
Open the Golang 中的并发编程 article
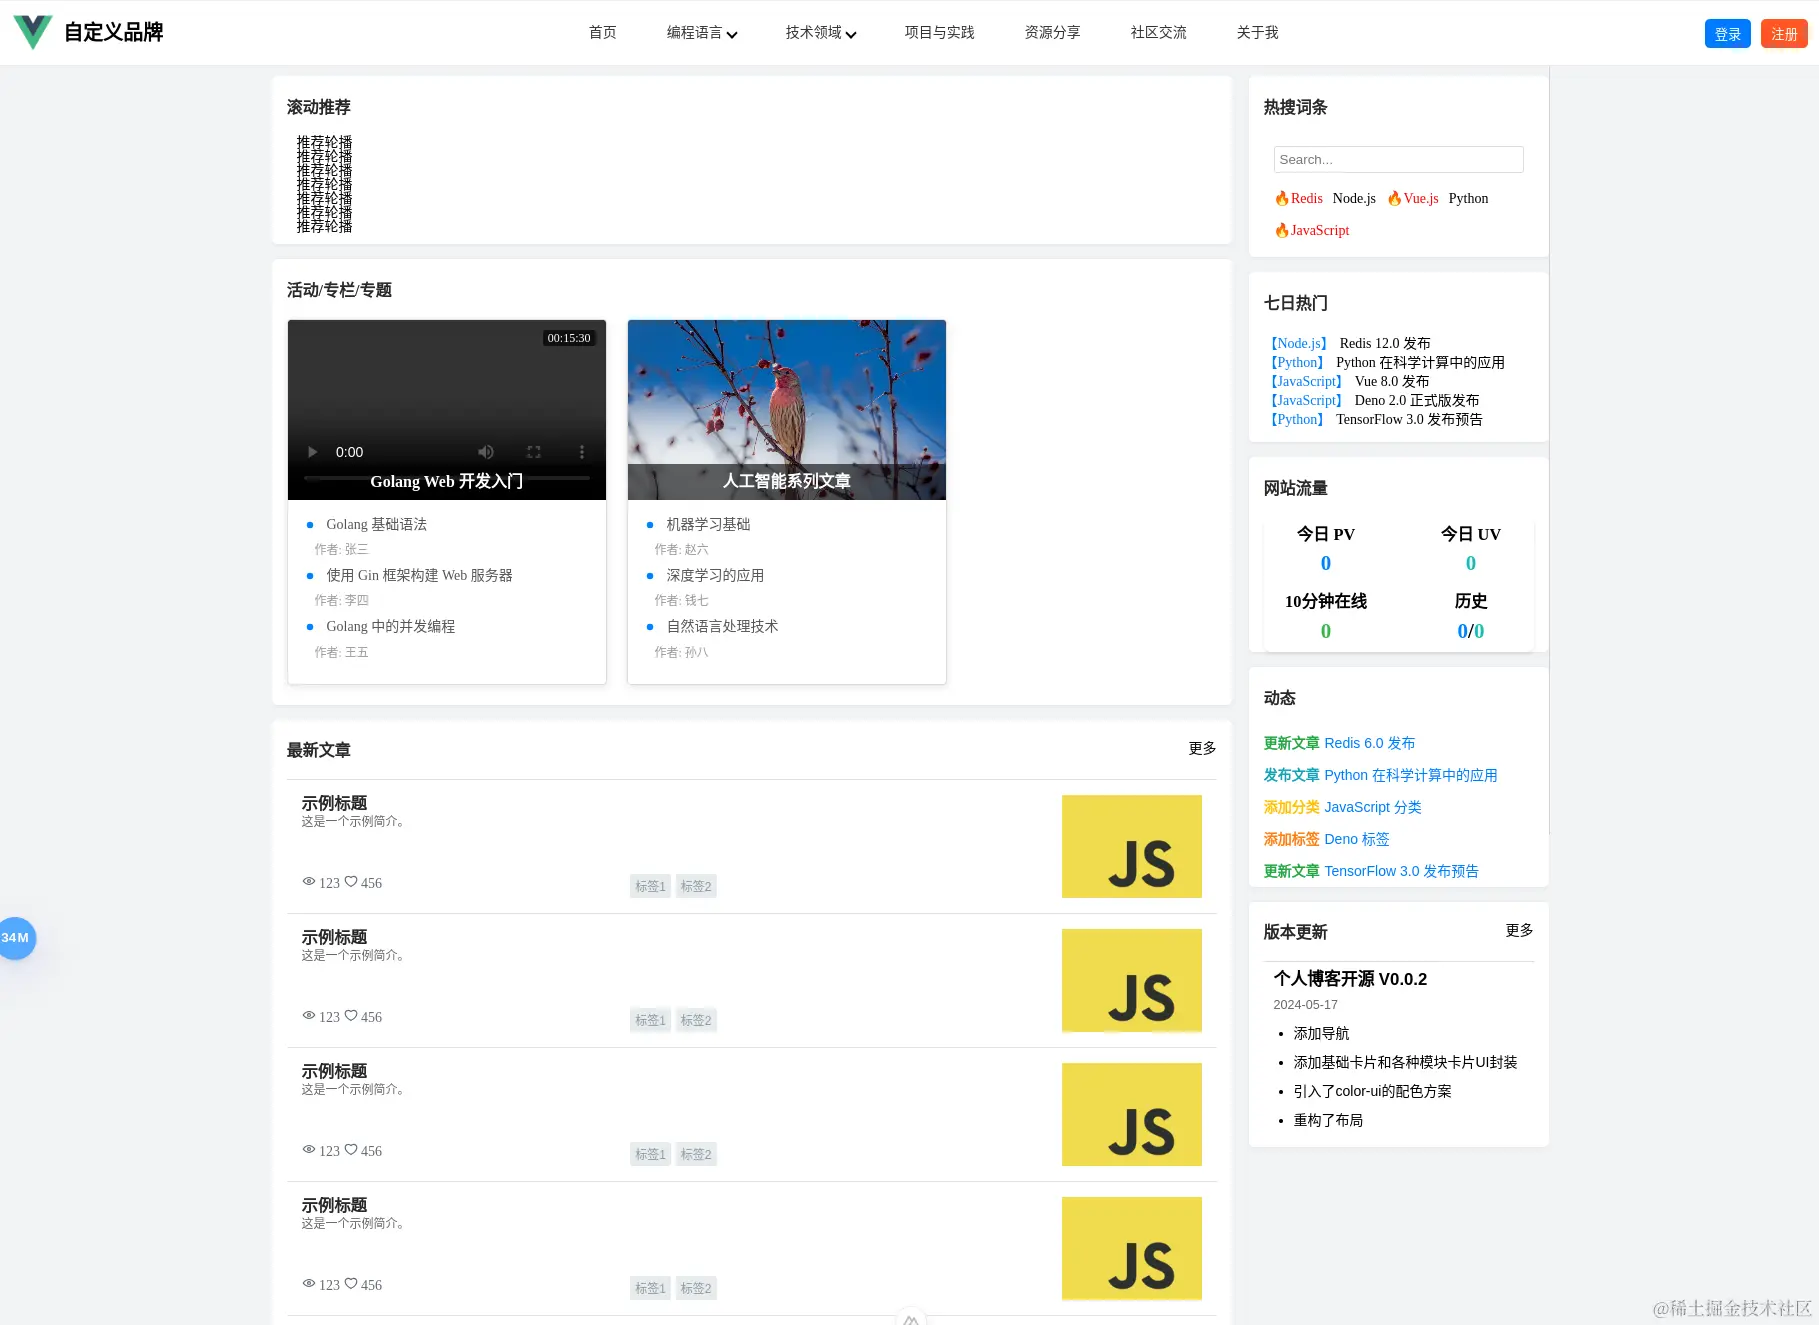(x=390, y=626)
